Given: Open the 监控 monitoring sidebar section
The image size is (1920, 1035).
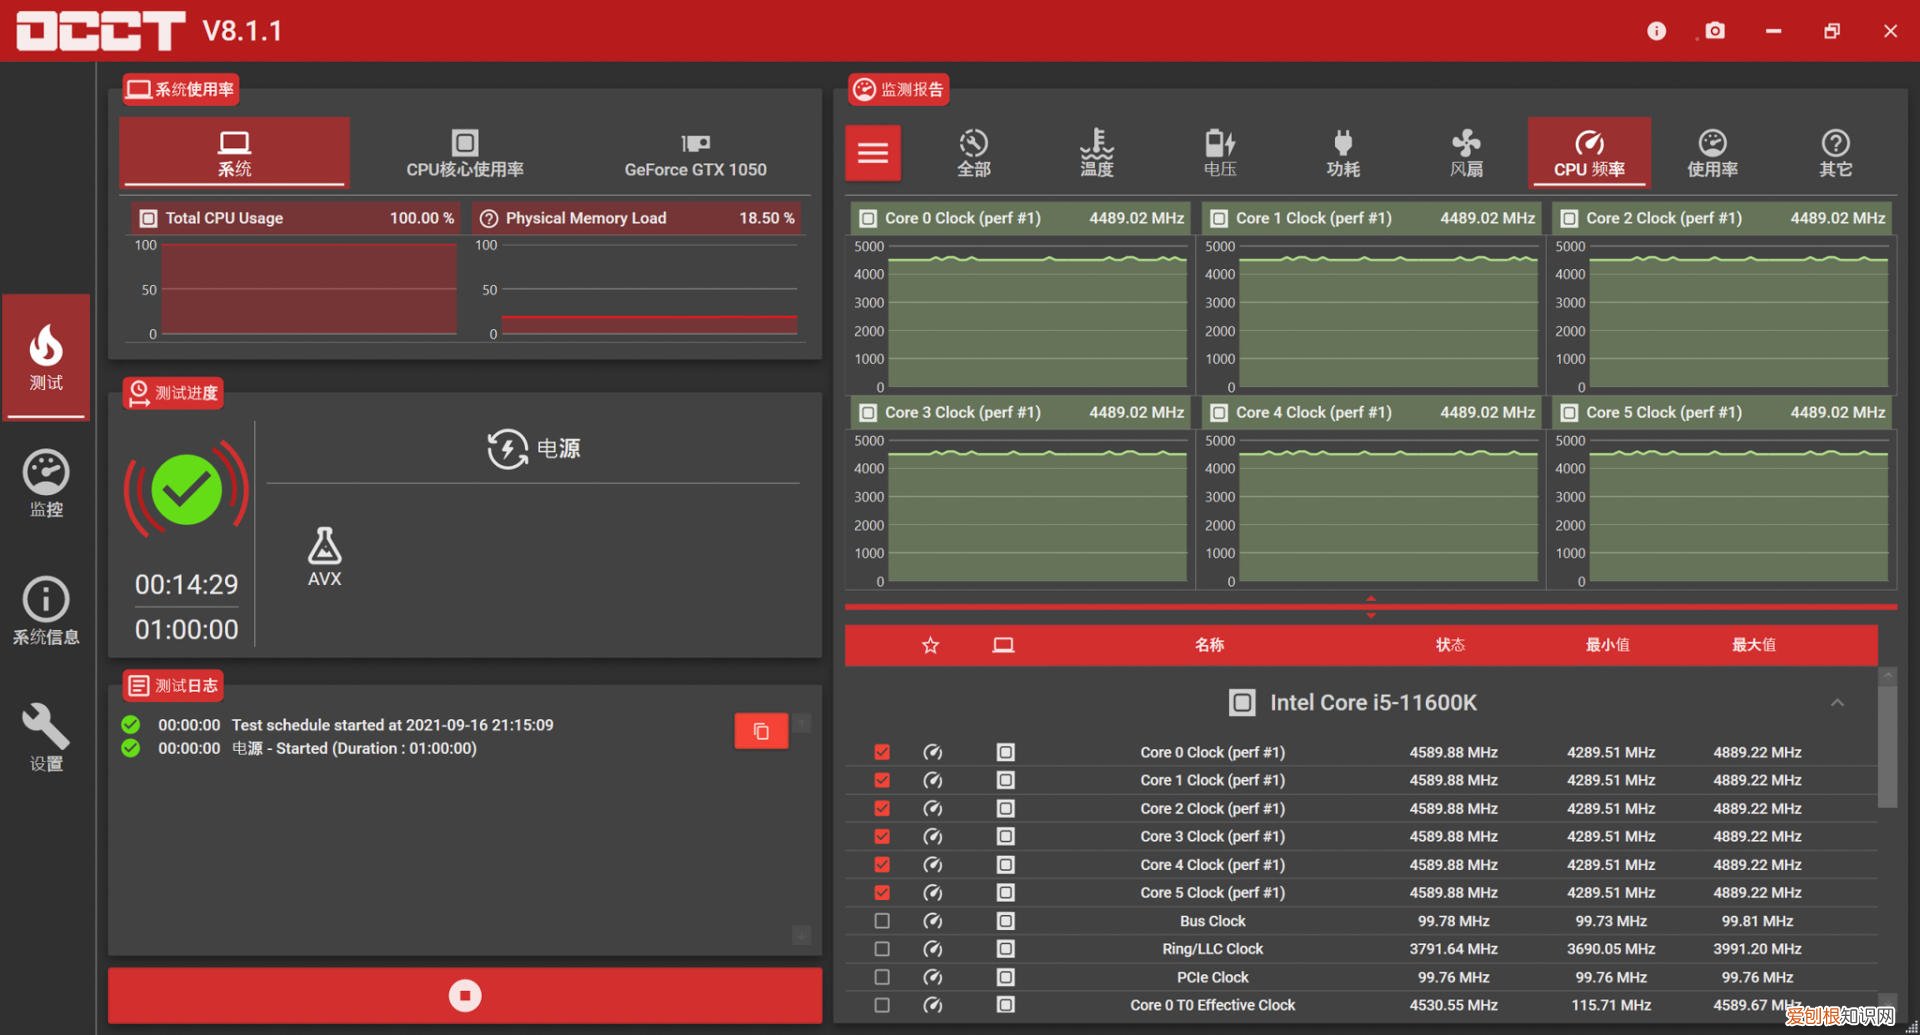Looking at the screenshot, I should coord(46,484).
